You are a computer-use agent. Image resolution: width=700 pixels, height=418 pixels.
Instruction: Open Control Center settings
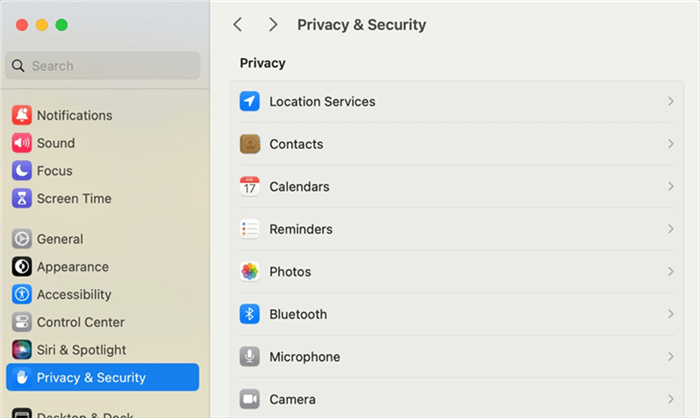click(x=80, y=322)
